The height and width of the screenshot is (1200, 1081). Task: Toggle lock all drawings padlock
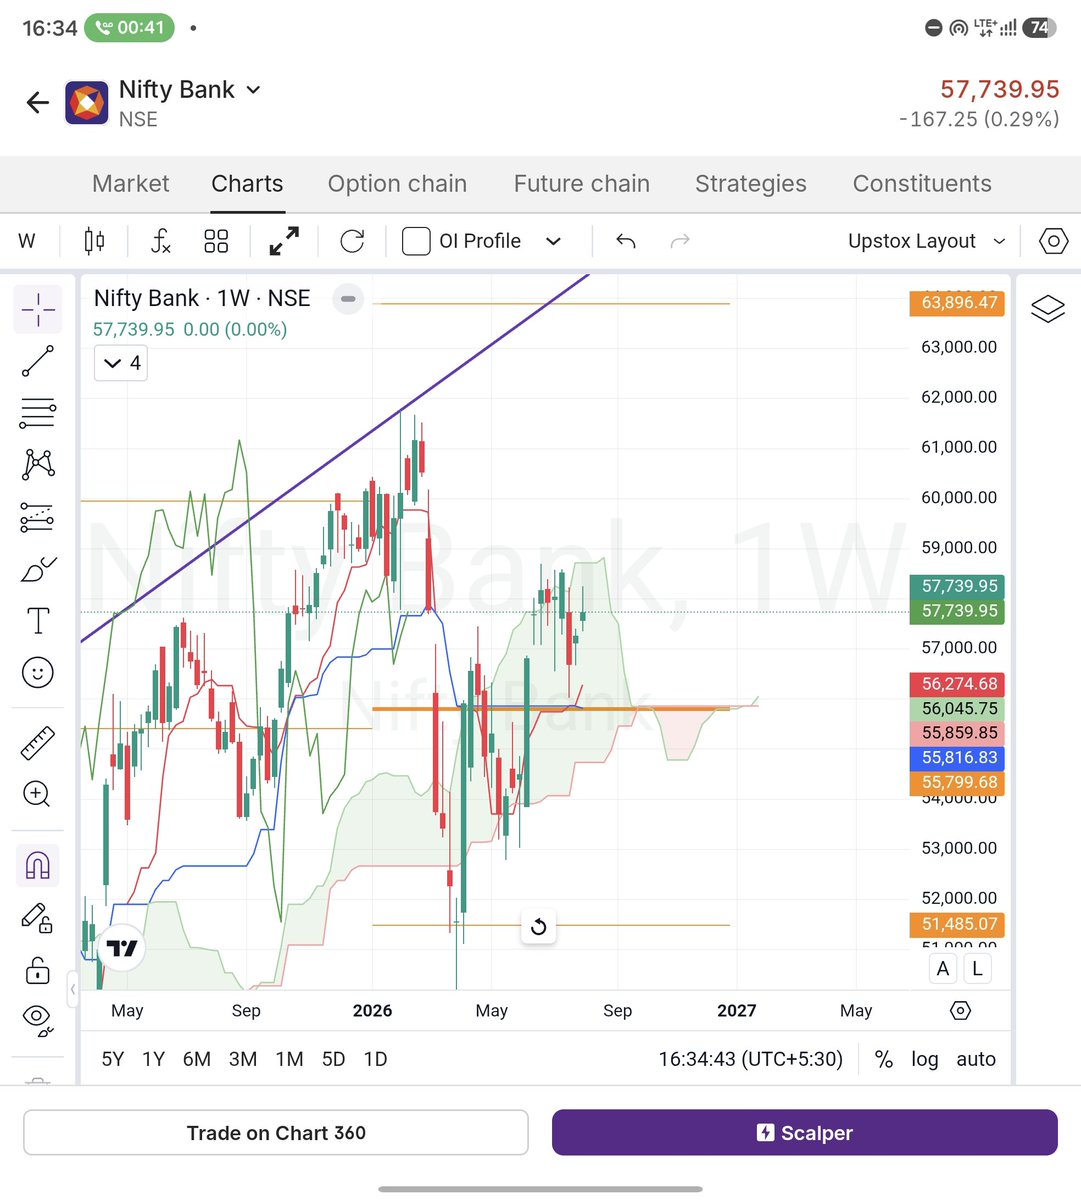[x=38, y=969]
